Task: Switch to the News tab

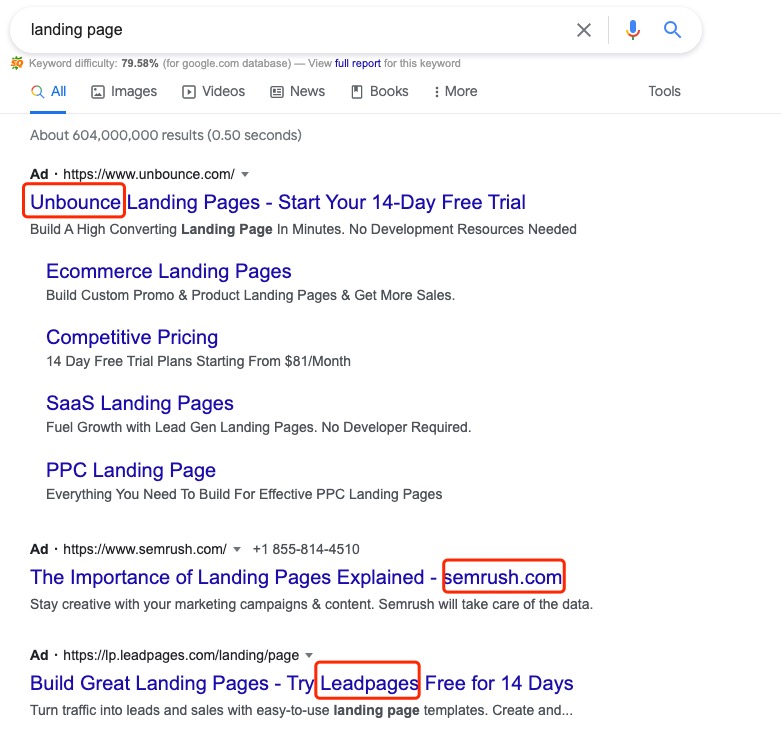Action: 298,92
